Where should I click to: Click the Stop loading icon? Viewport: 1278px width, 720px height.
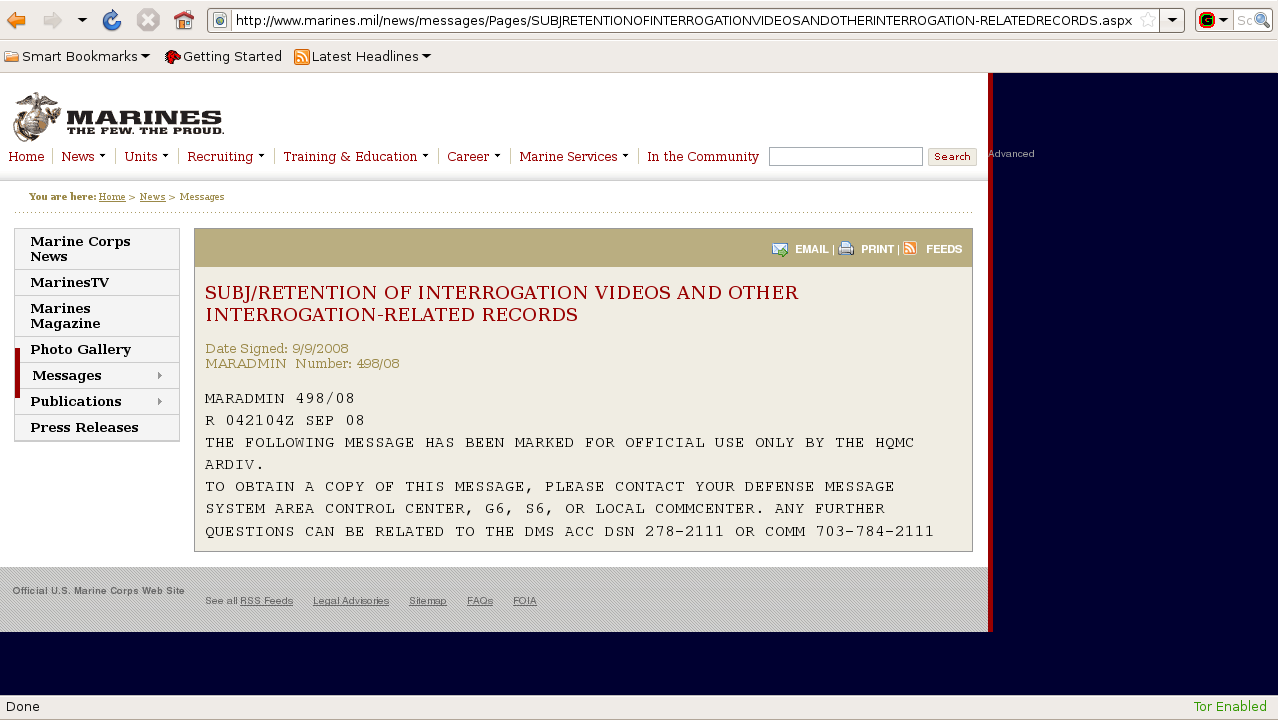[x=148, y=20]
